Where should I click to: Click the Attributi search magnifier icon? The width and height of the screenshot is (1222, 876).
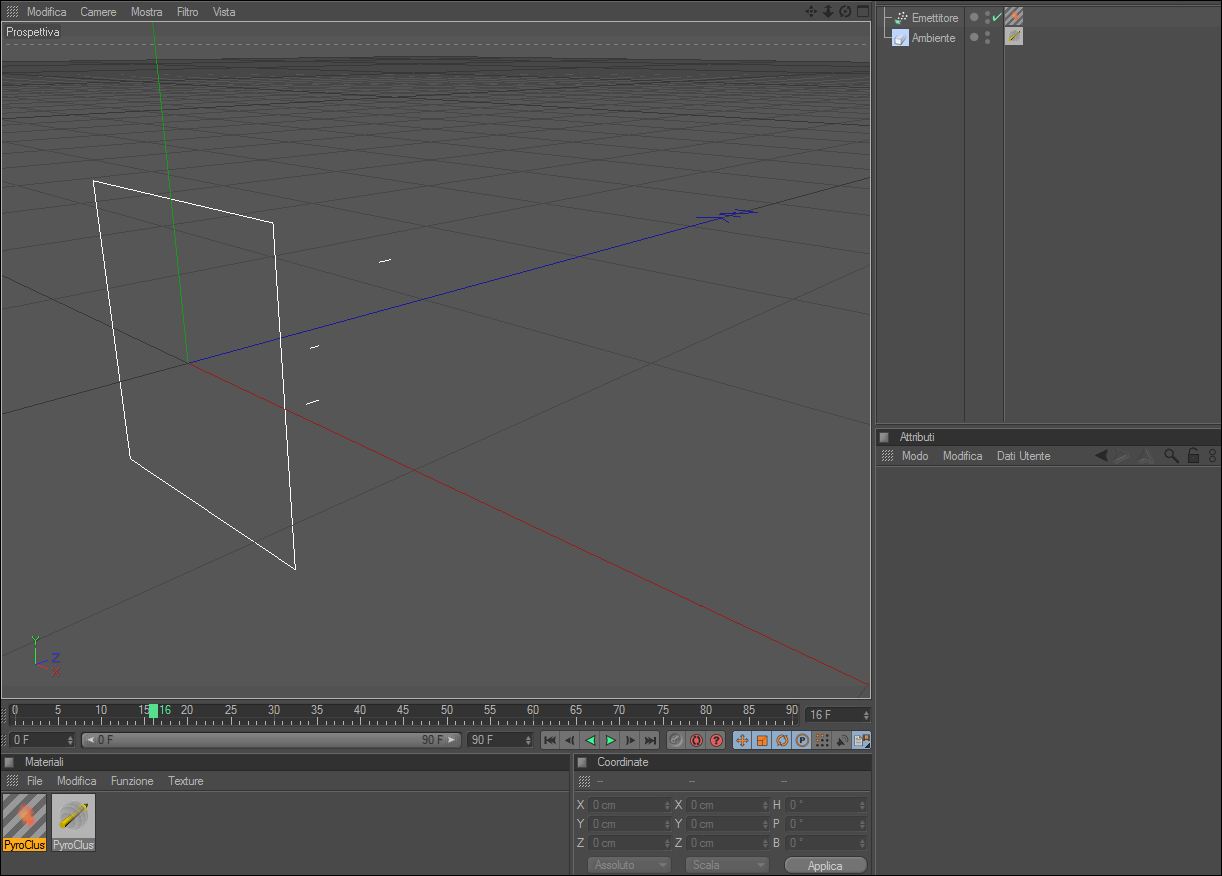click(x=1171, y=455)
